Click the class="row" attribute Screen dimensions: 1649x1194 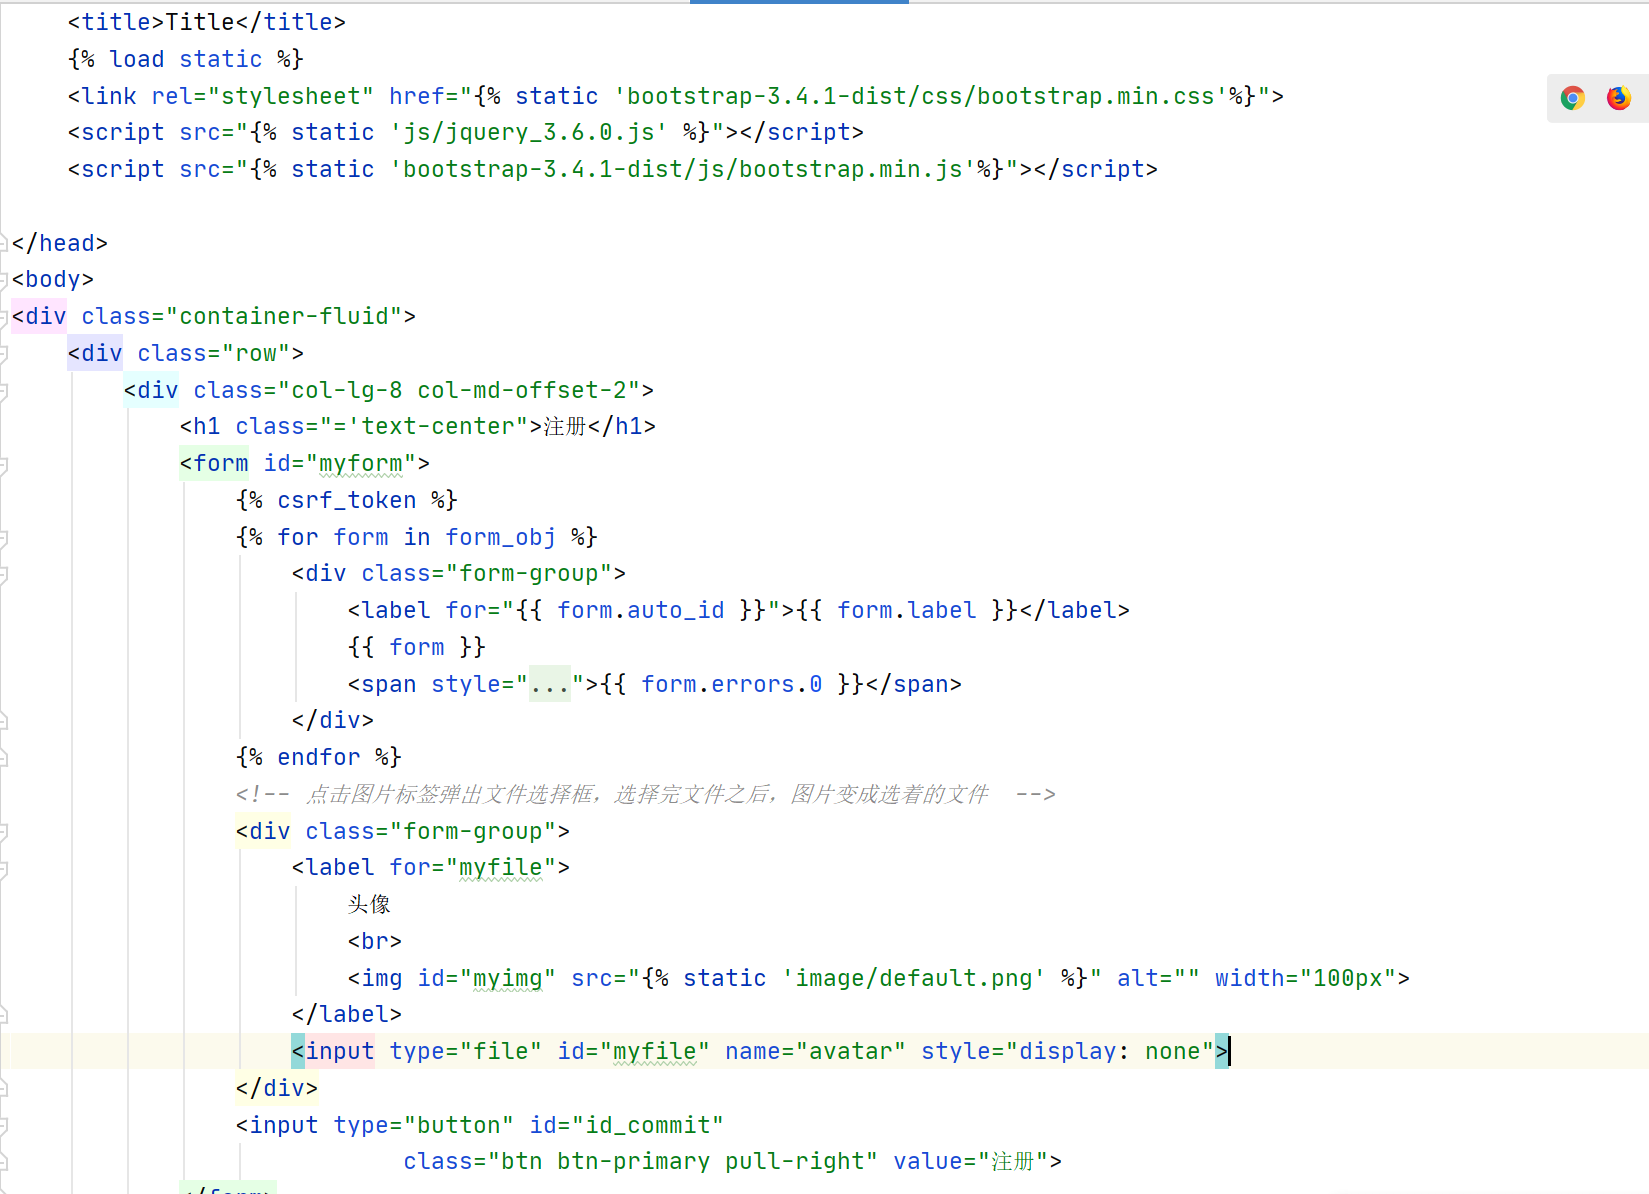pos(214,353)
